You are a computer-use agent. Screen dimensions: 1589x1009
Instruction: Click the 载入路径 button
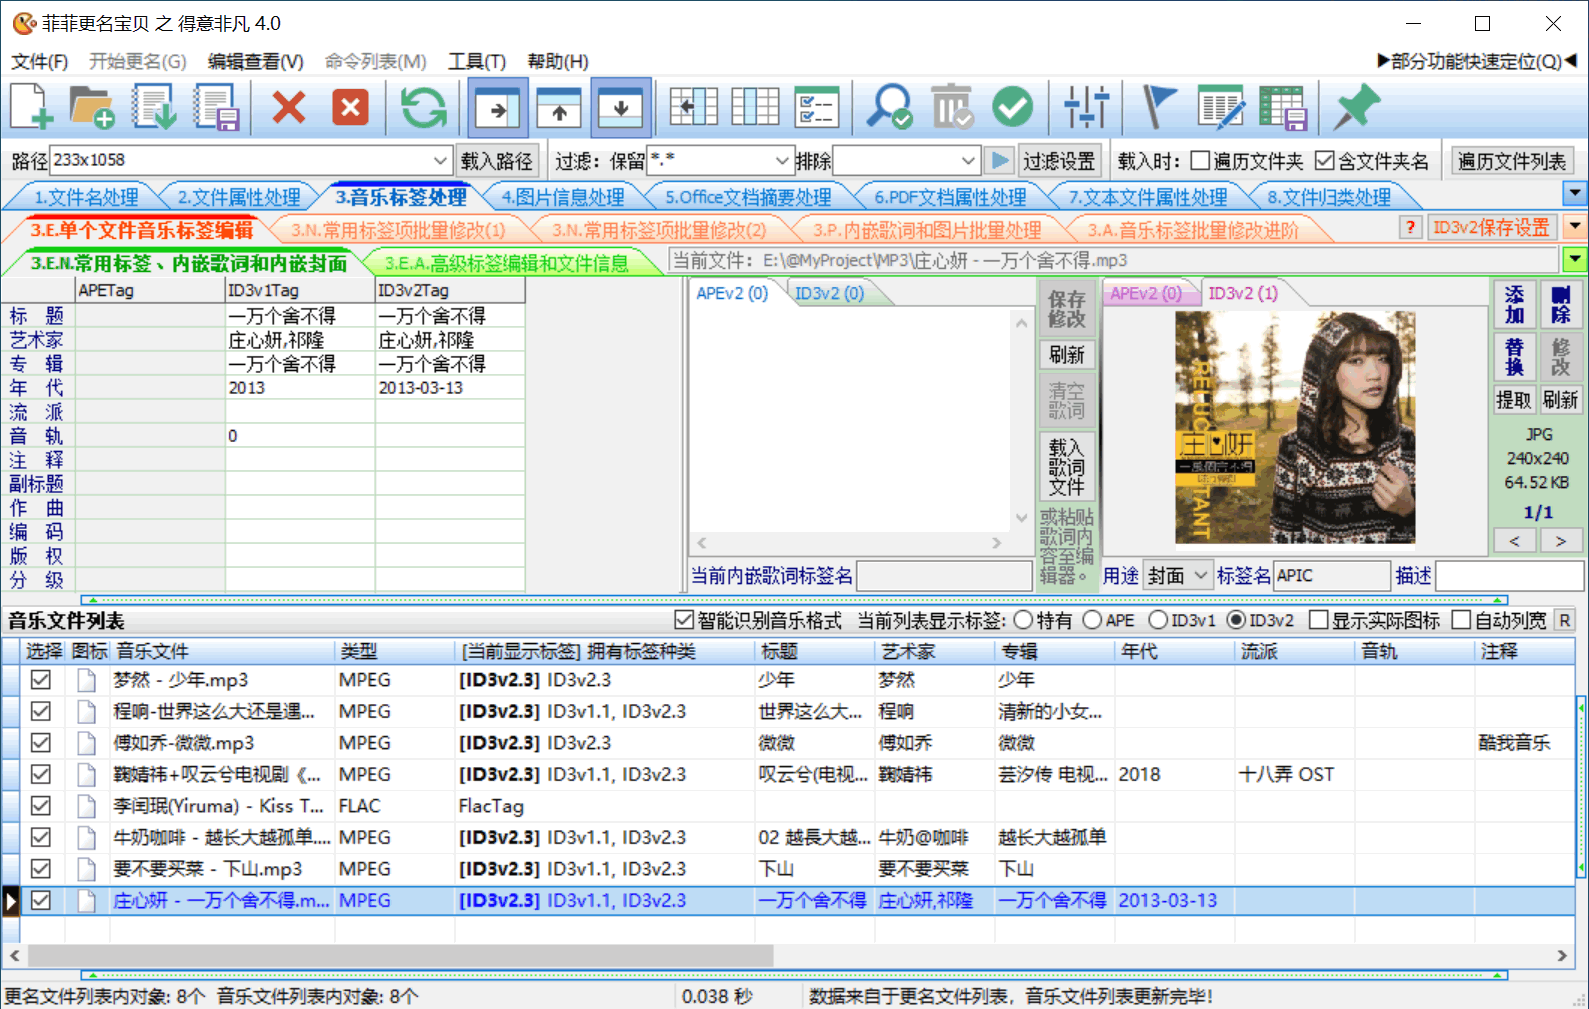click(497, 161)
